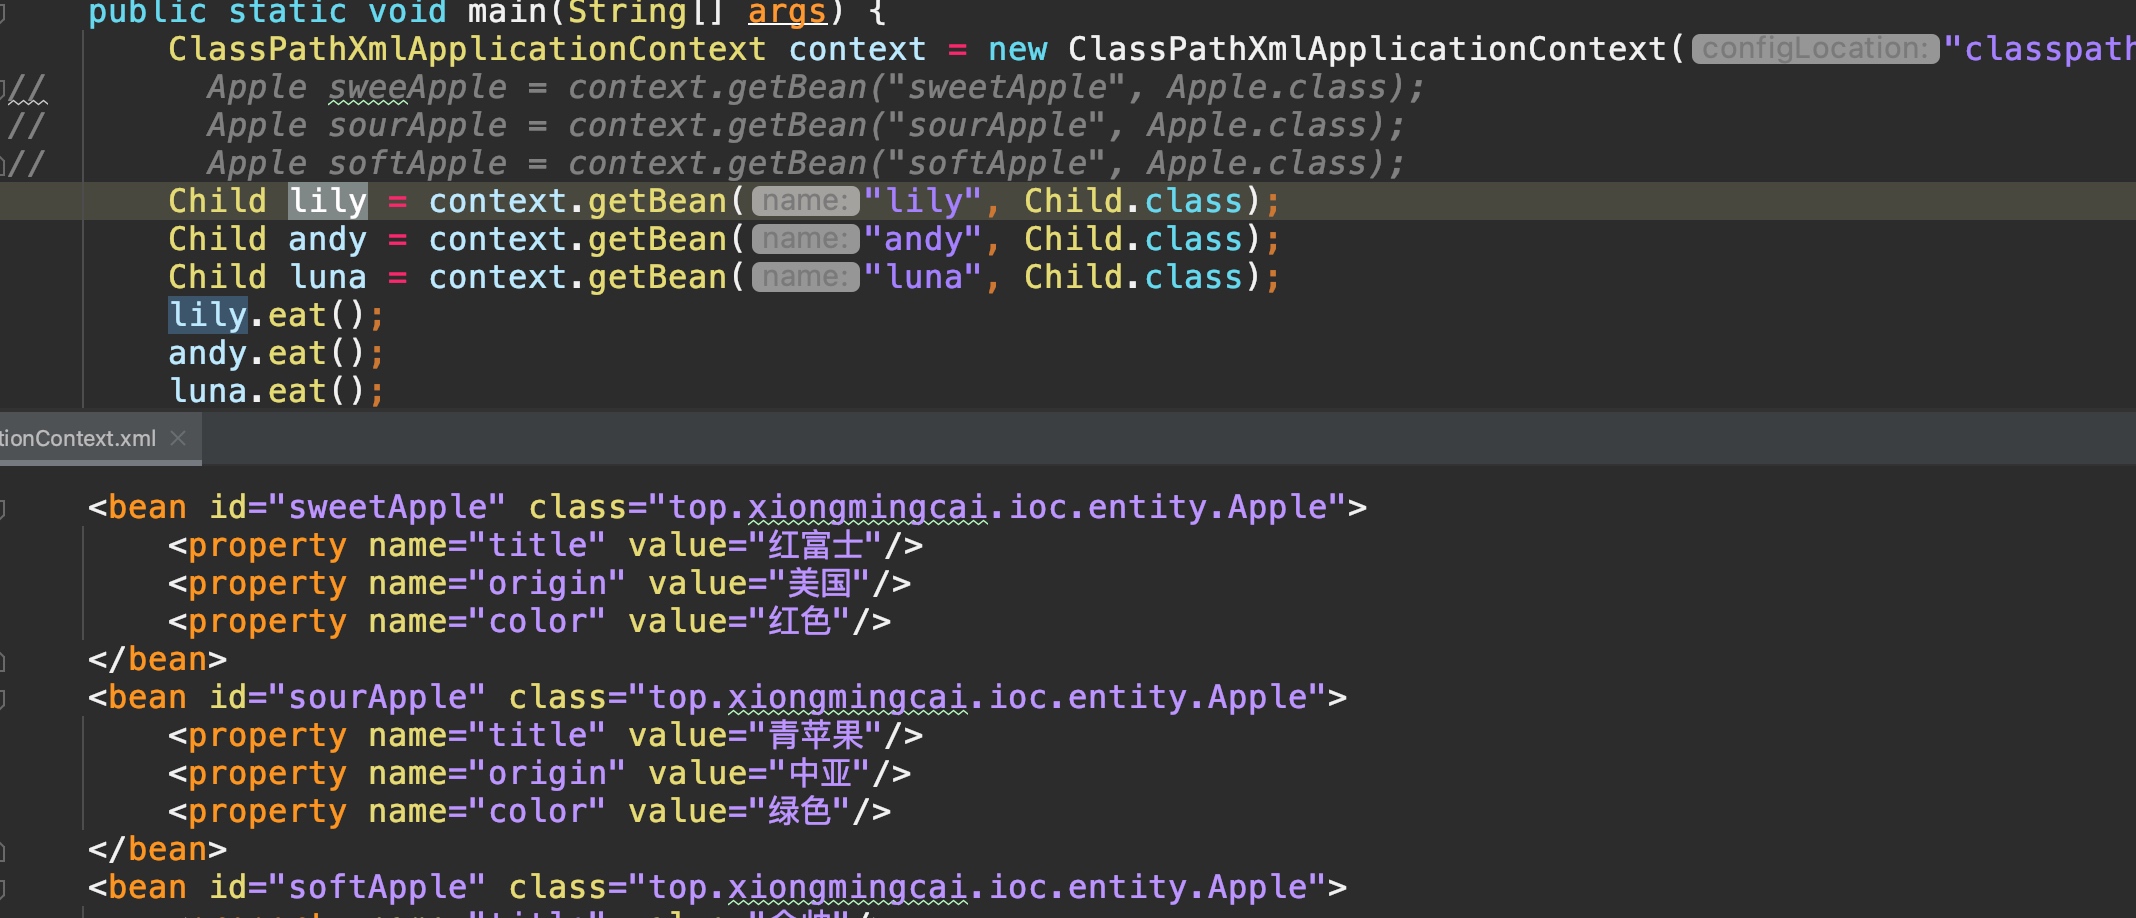Click name hint before "andy" string
Image resolution: width=2136 pixels, height=918 pixels.
pyautogui.click(x=805, y=239)
